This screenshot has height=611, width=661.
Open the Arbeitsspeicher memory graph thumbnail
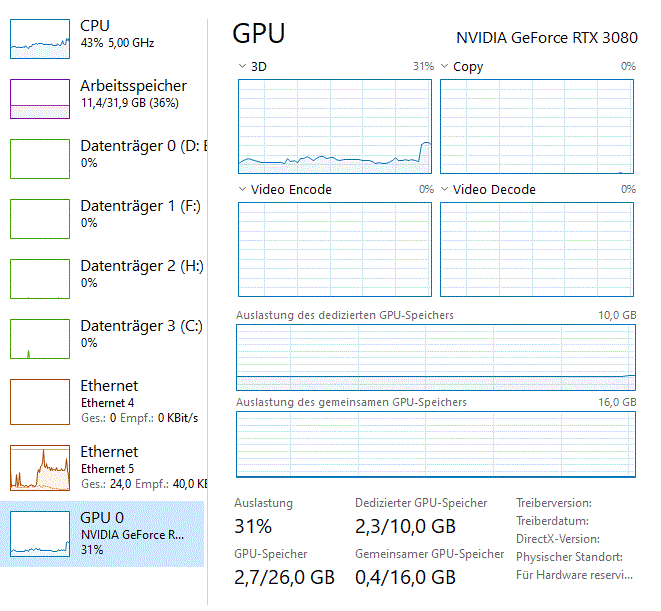click(40, 98)
